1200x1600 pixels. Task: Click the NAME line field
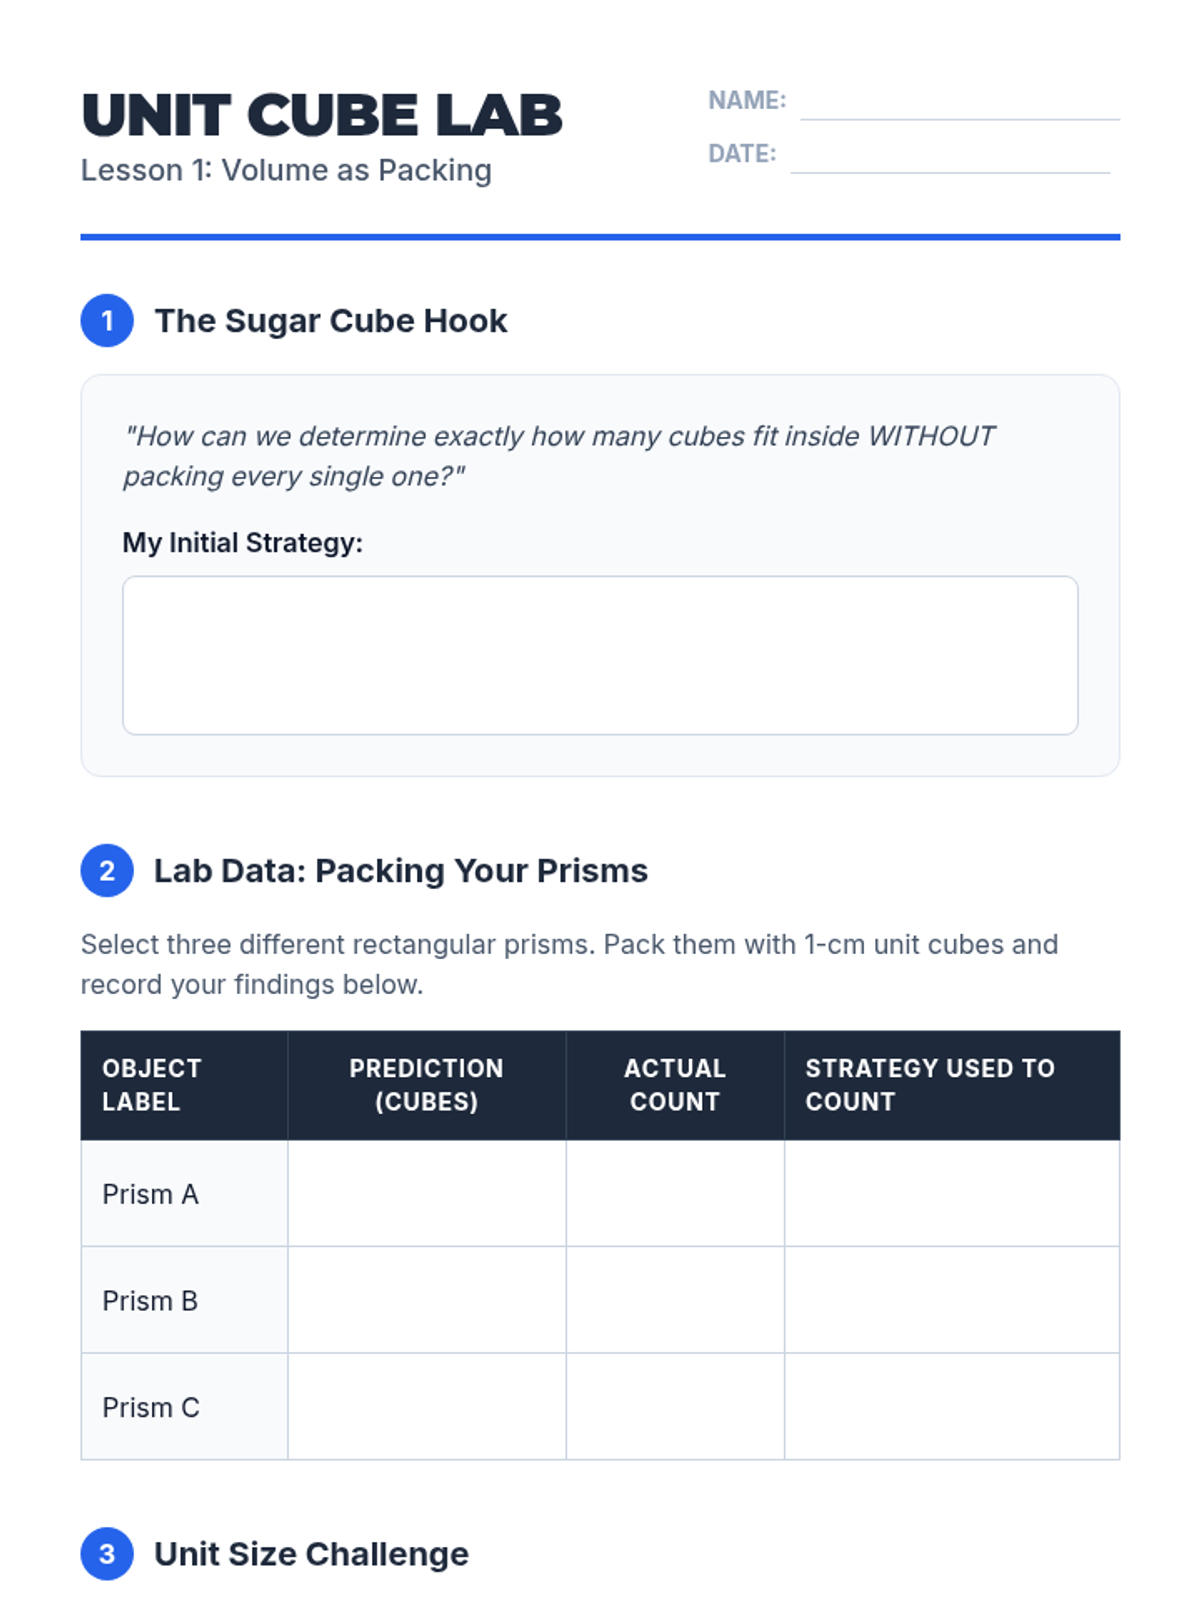[x=960, y=103]
